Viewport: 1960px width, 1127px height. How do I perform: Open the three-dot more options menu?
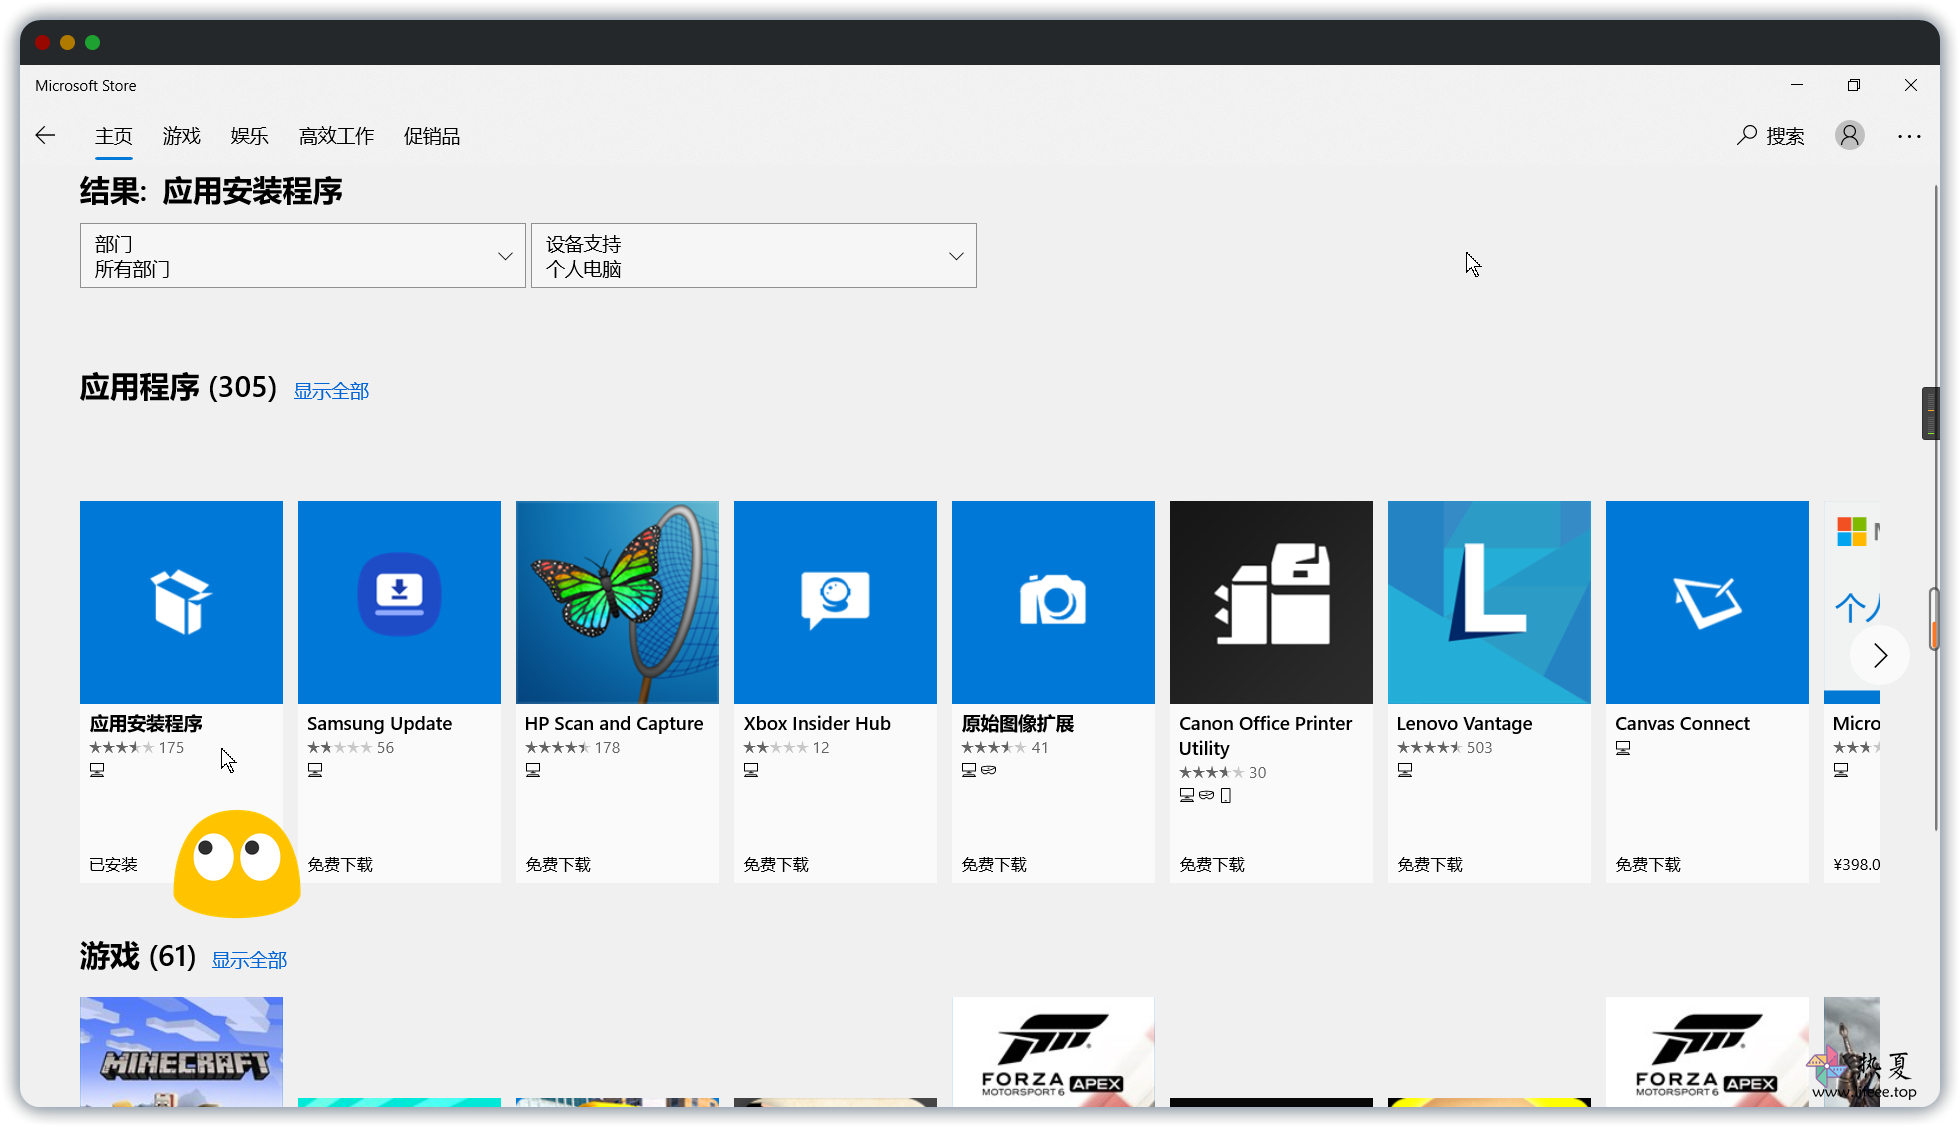tap(1909, 136)
